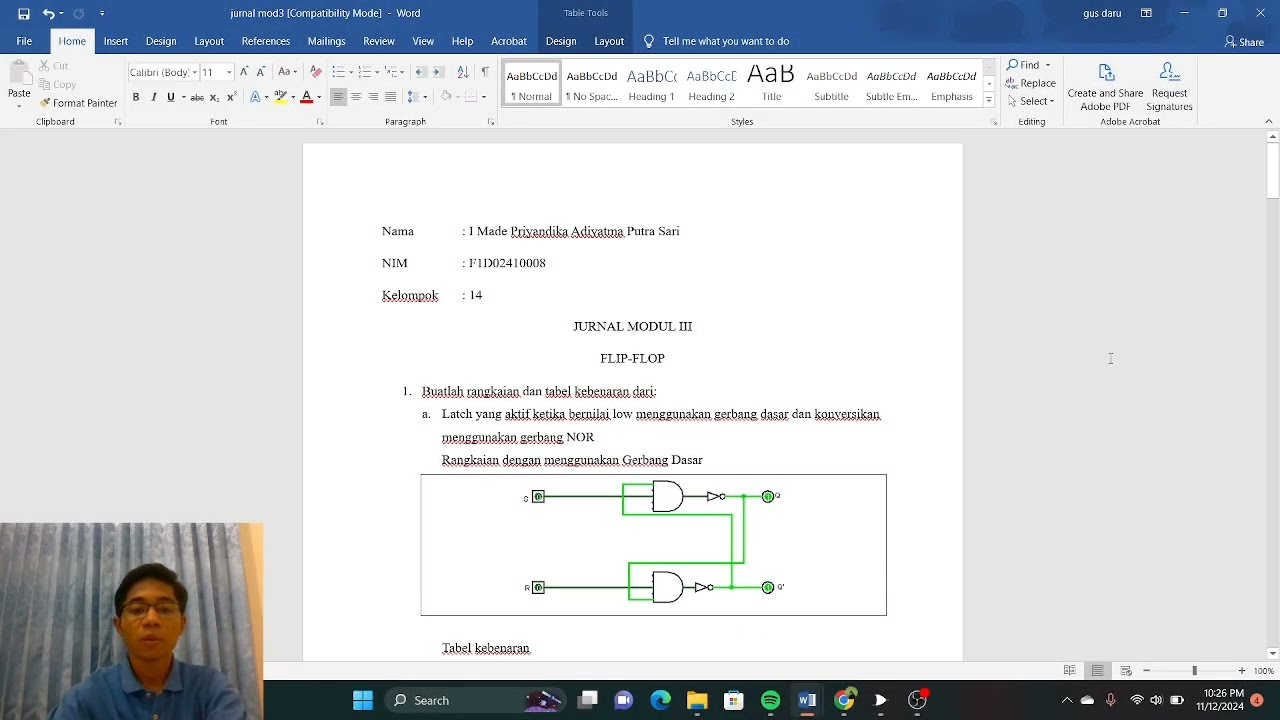1280x720 pixels.
Task: Click the Format Painter tool
Action: coord(79,103)
